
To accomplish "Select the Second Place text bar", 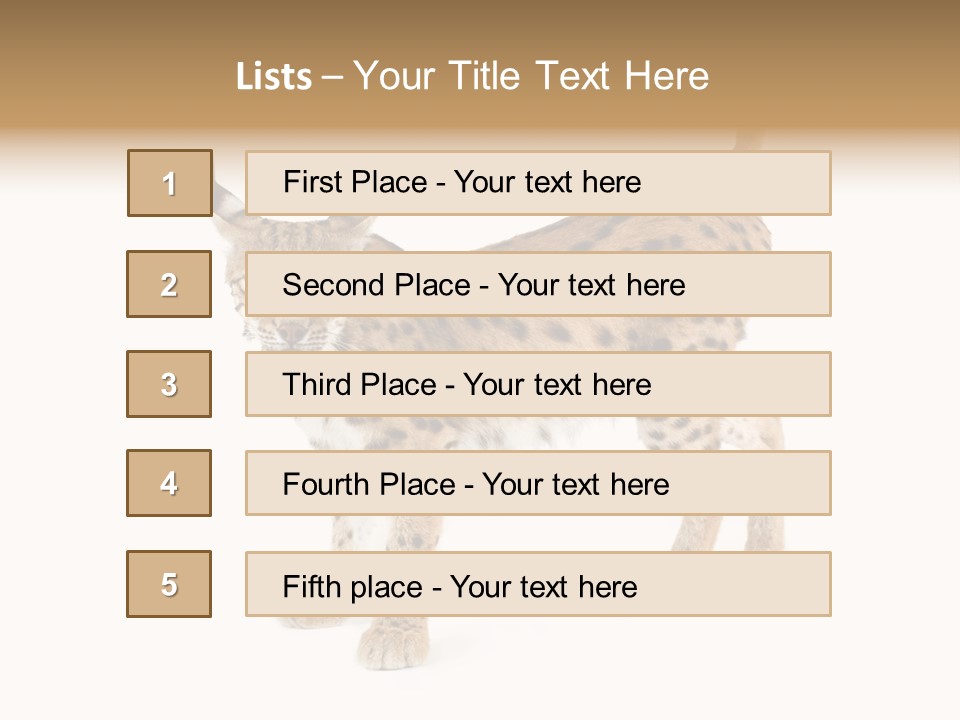I will coord(538,284).
